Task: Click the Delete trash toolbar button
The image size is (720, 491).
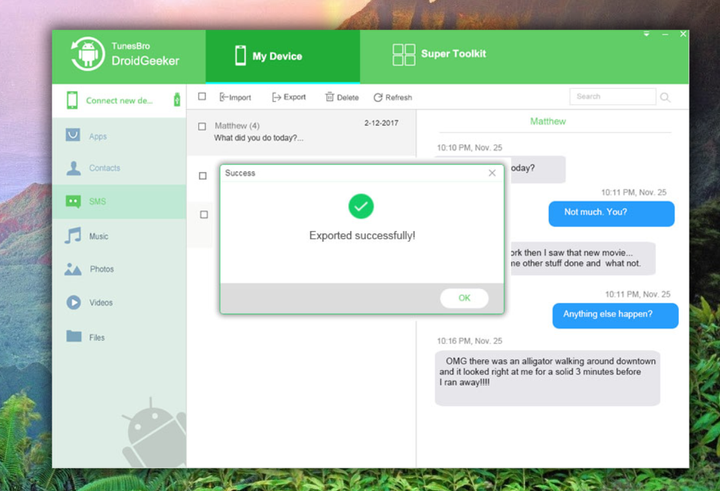Action: click(x=342, y=97)
